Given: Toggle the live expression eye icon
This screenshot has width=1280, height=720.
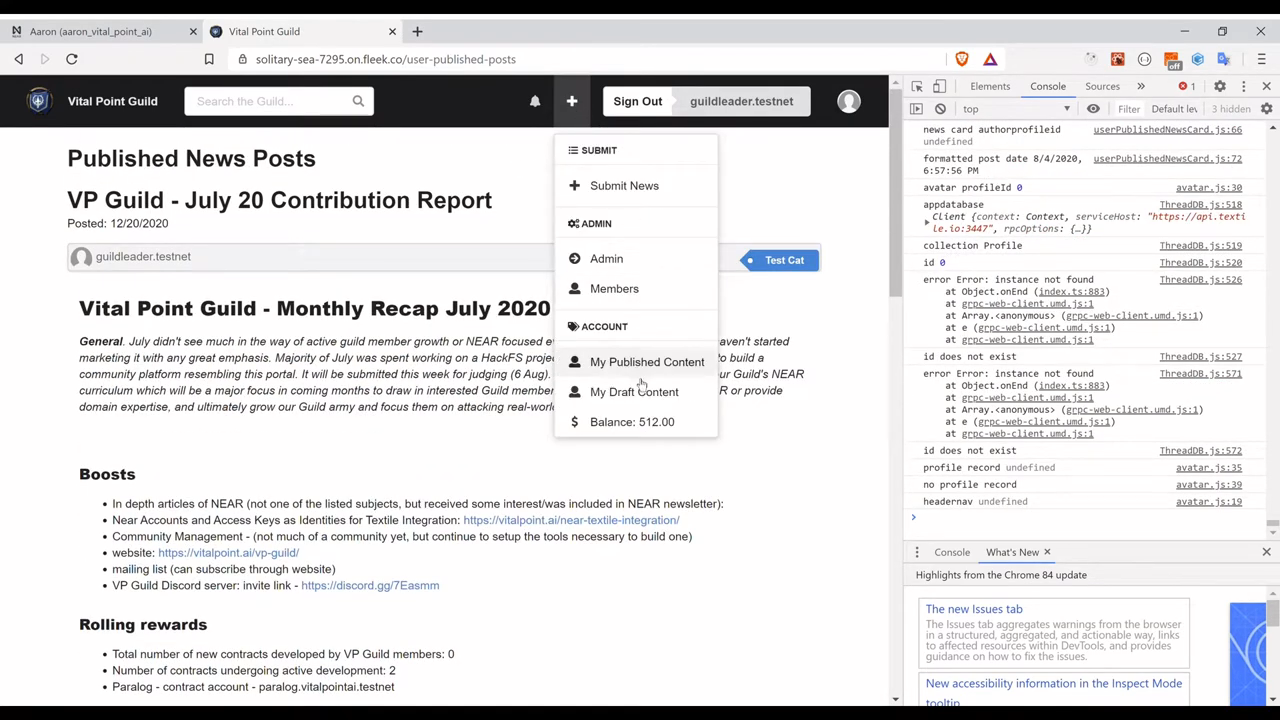Looking at the screenshot, I should (x=1093, y=109).
